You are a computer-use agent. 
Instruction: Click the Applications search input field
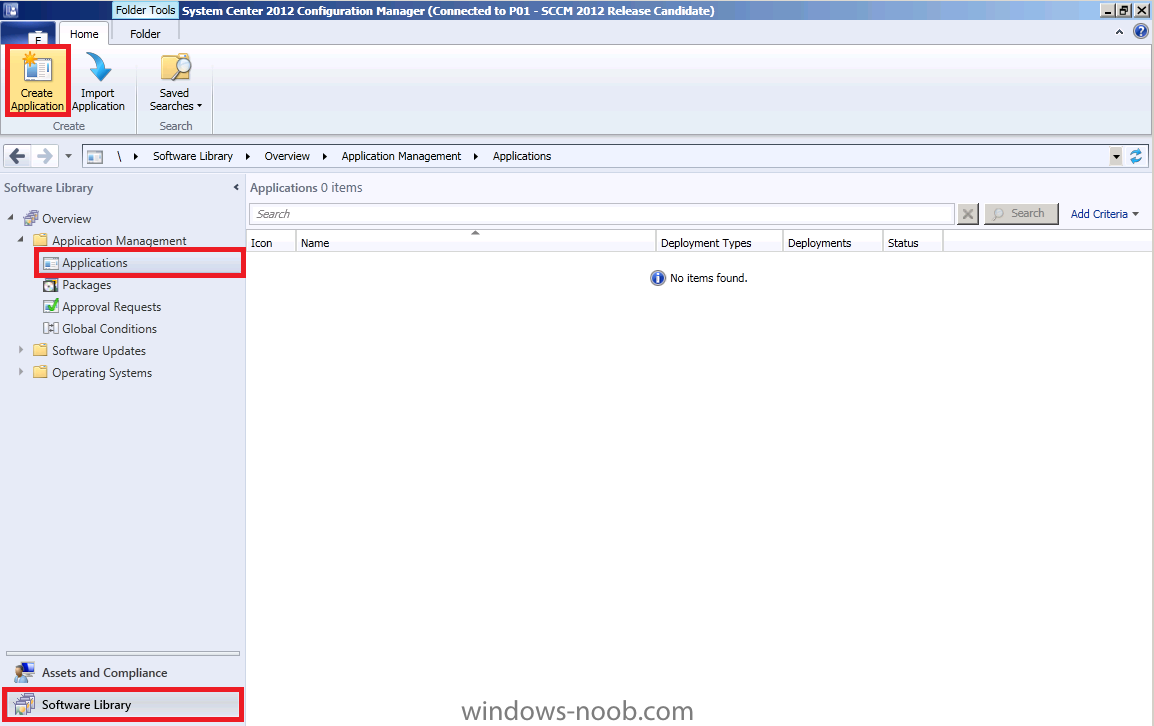coord(601,214)
